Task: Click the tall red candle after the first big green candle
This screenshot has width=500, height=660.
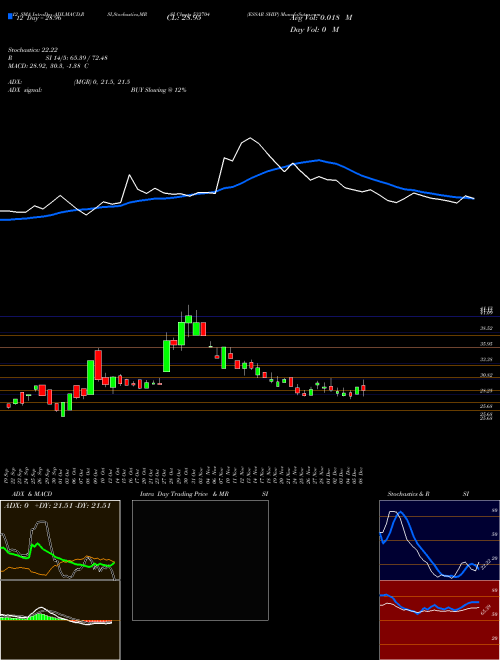Action: [x=98, y=365]
